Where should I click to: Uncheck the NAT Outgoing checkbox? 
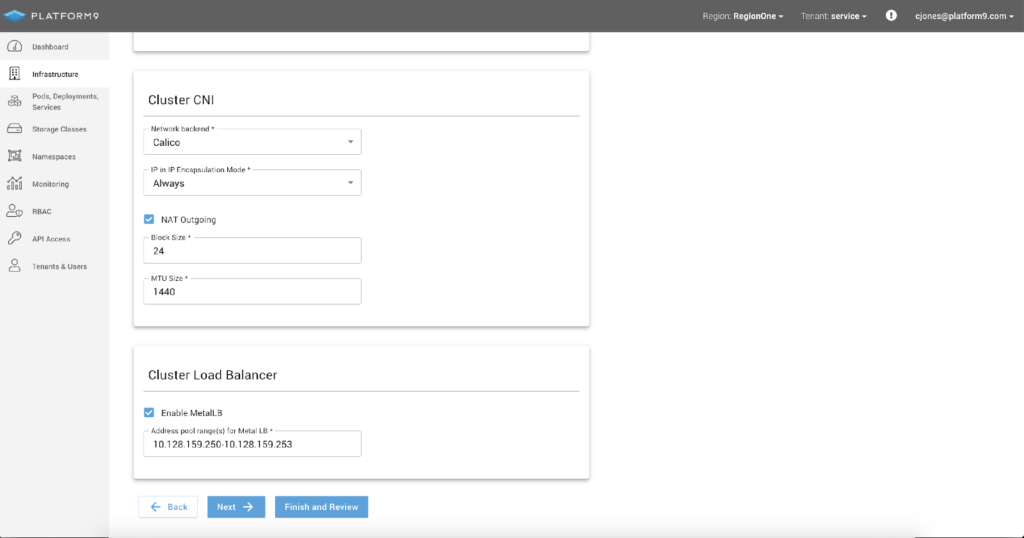(149, 219)
